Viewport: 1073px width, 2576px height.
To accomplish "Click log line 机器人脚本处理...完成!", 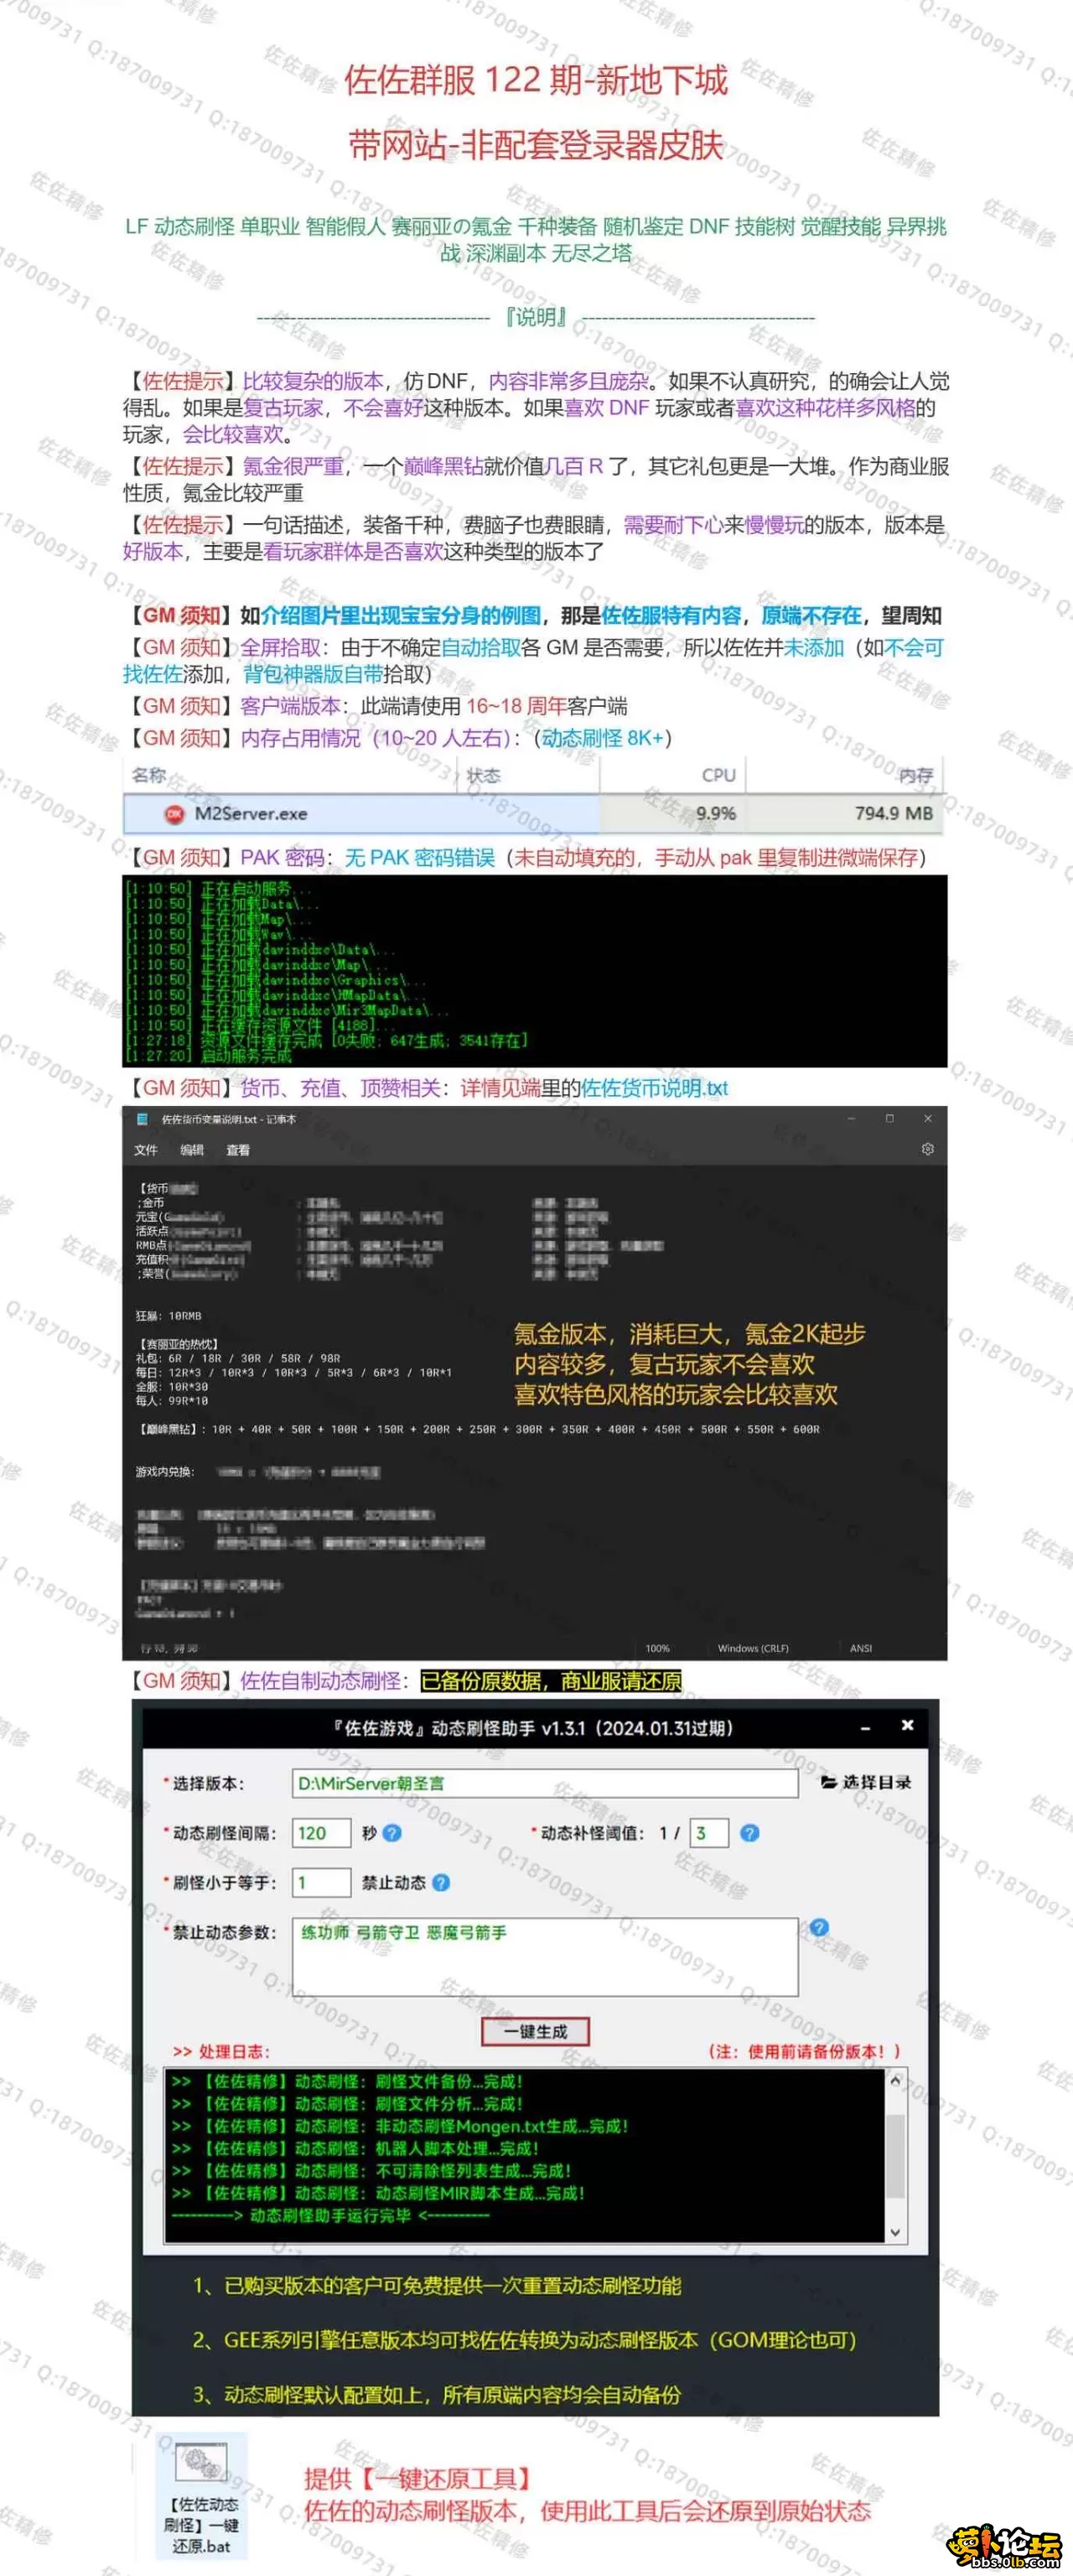I will click(x=355, y=2148).
